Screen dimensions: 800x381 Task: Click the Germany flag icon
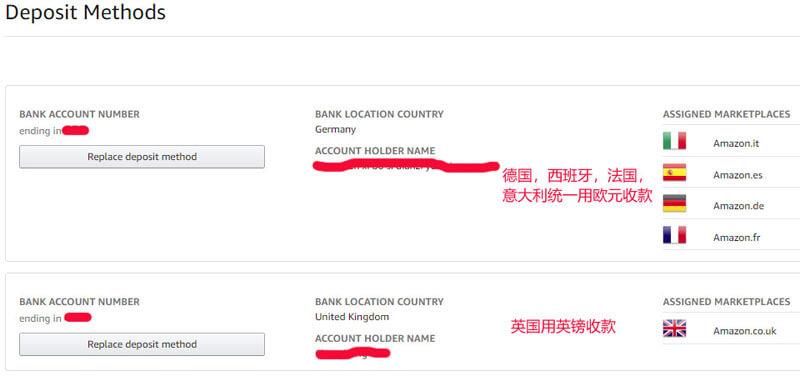click(x=674, y=204)
